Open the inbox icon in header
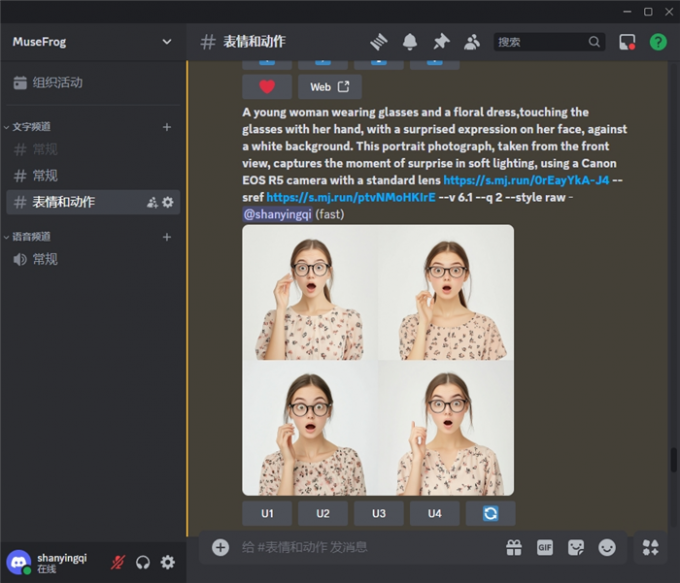680x583 pixels. 627,42
